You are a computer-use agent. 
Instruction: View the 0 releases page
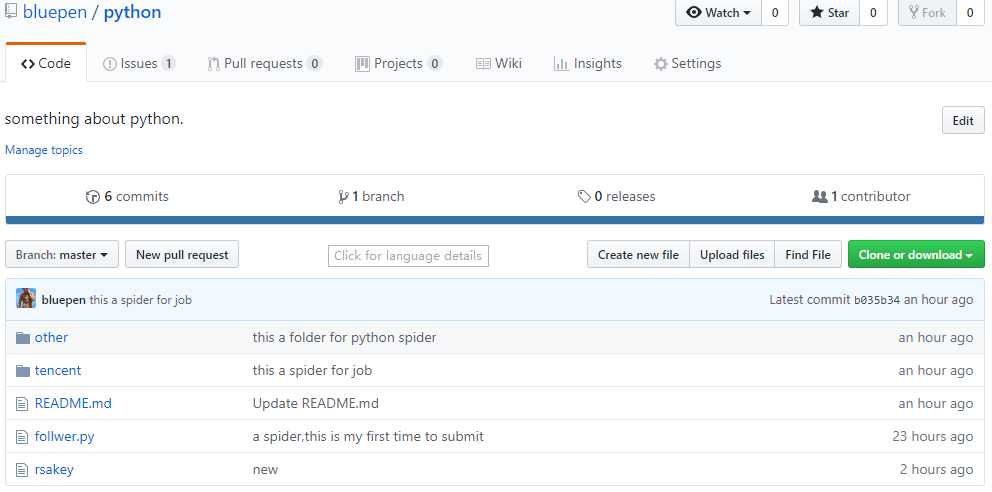tap(617, 197)
